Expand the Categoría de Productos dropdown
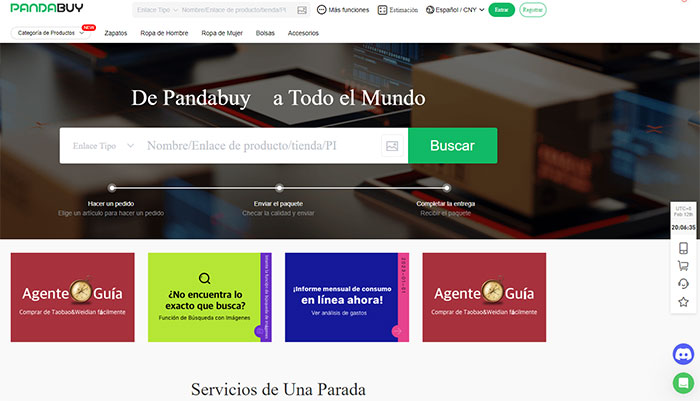Image resolution: width=700 pixels, height=401 pixels. coord(50,33)
